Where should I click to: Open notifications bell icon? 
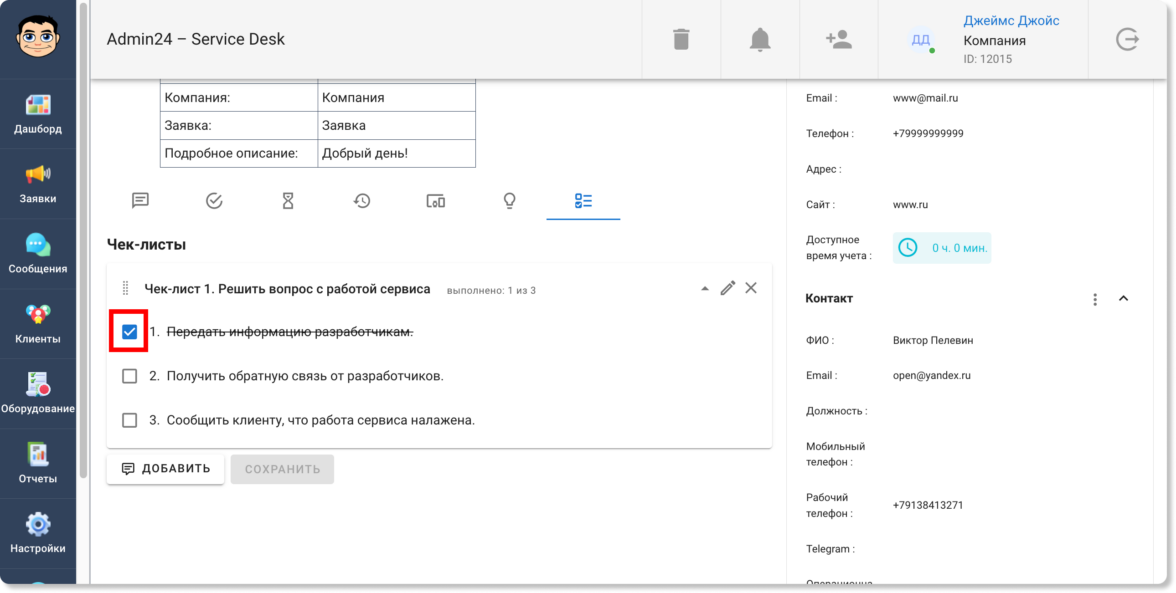tap(760, 39)
